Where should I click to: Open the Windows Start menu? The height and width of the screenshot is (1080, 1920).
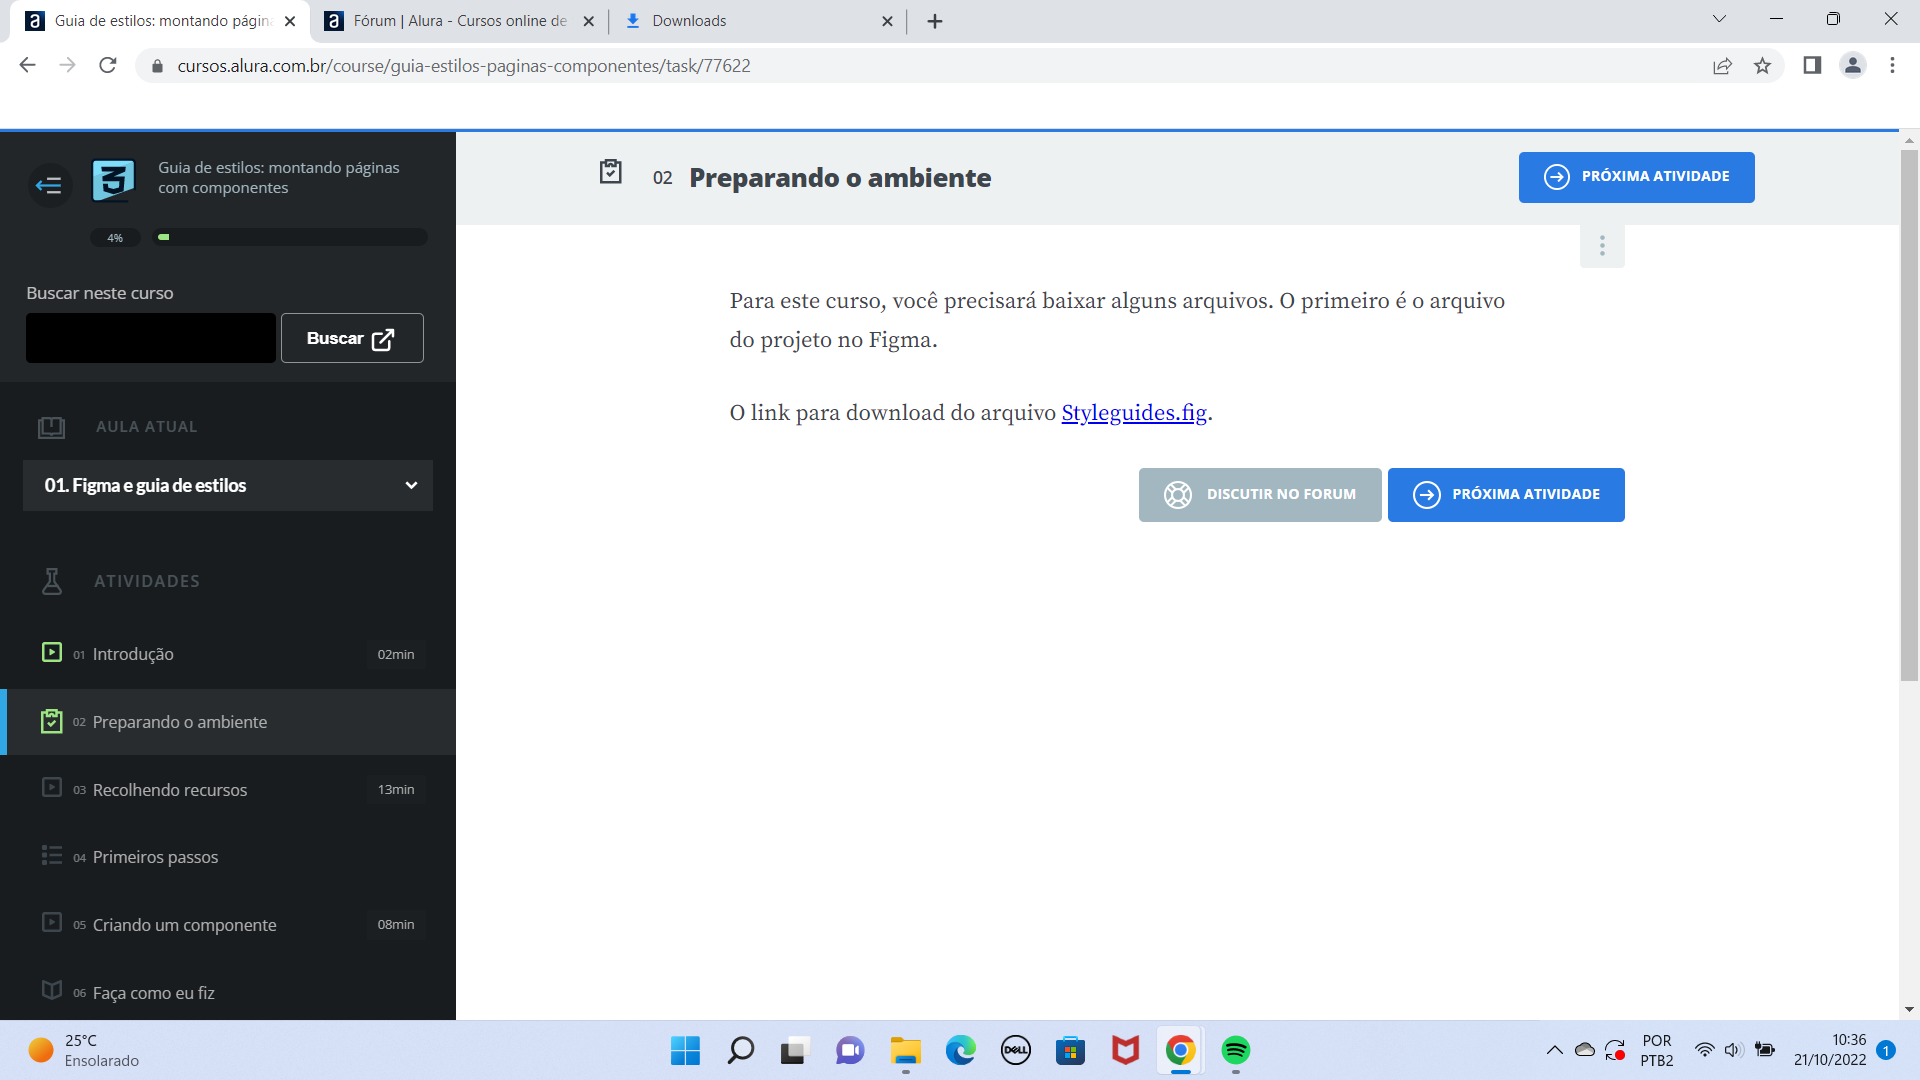coord(685,1051)
